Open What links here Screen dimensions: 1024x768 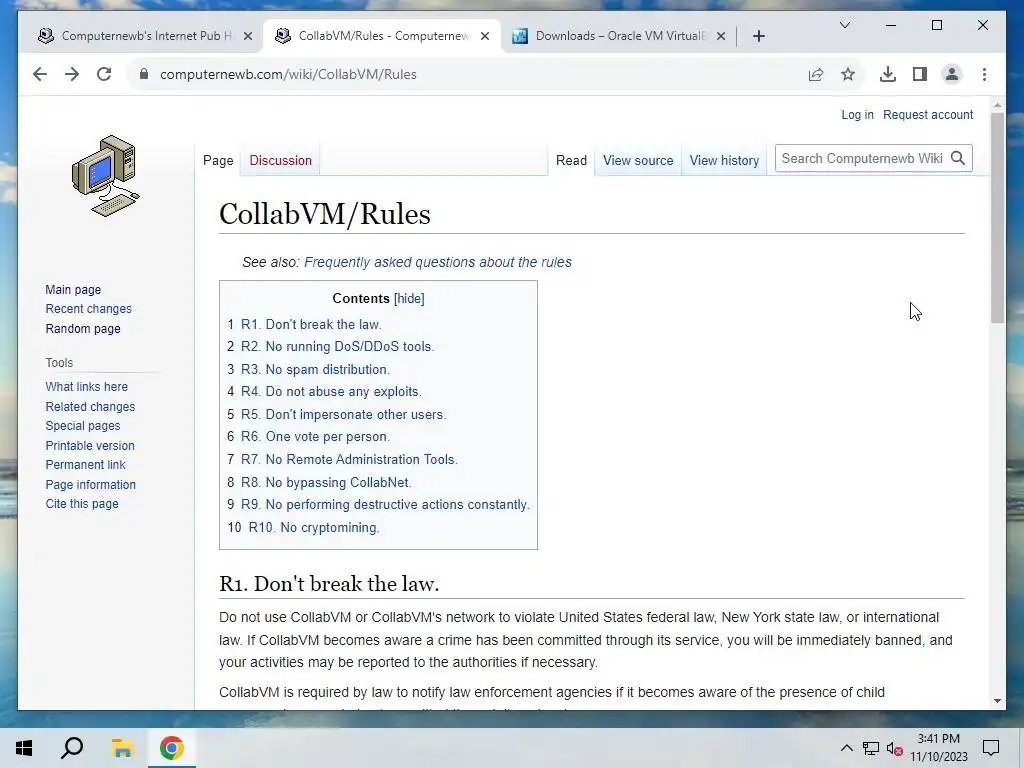(x=86, y=387)
